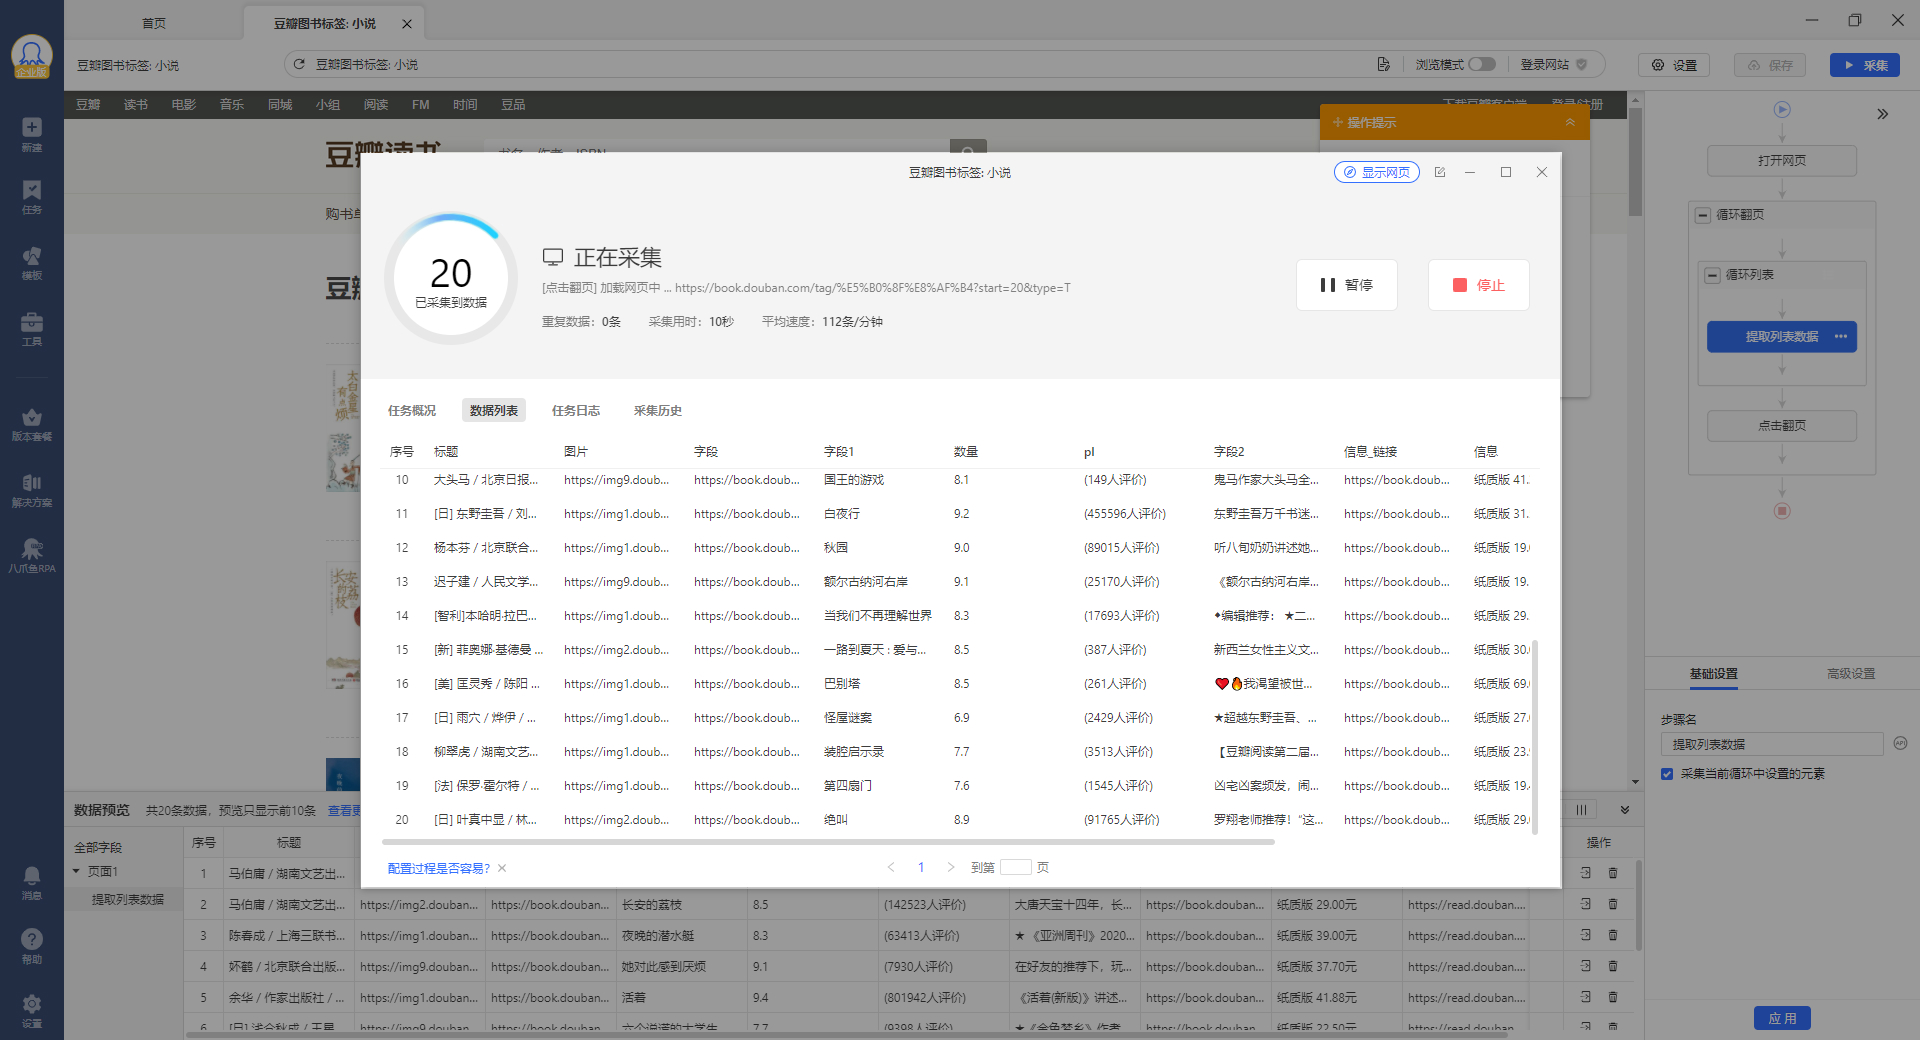Screen dimensions: 1920x1040
Task: Collapse the data preview panel chevron
Action: tap(1625, 810)
